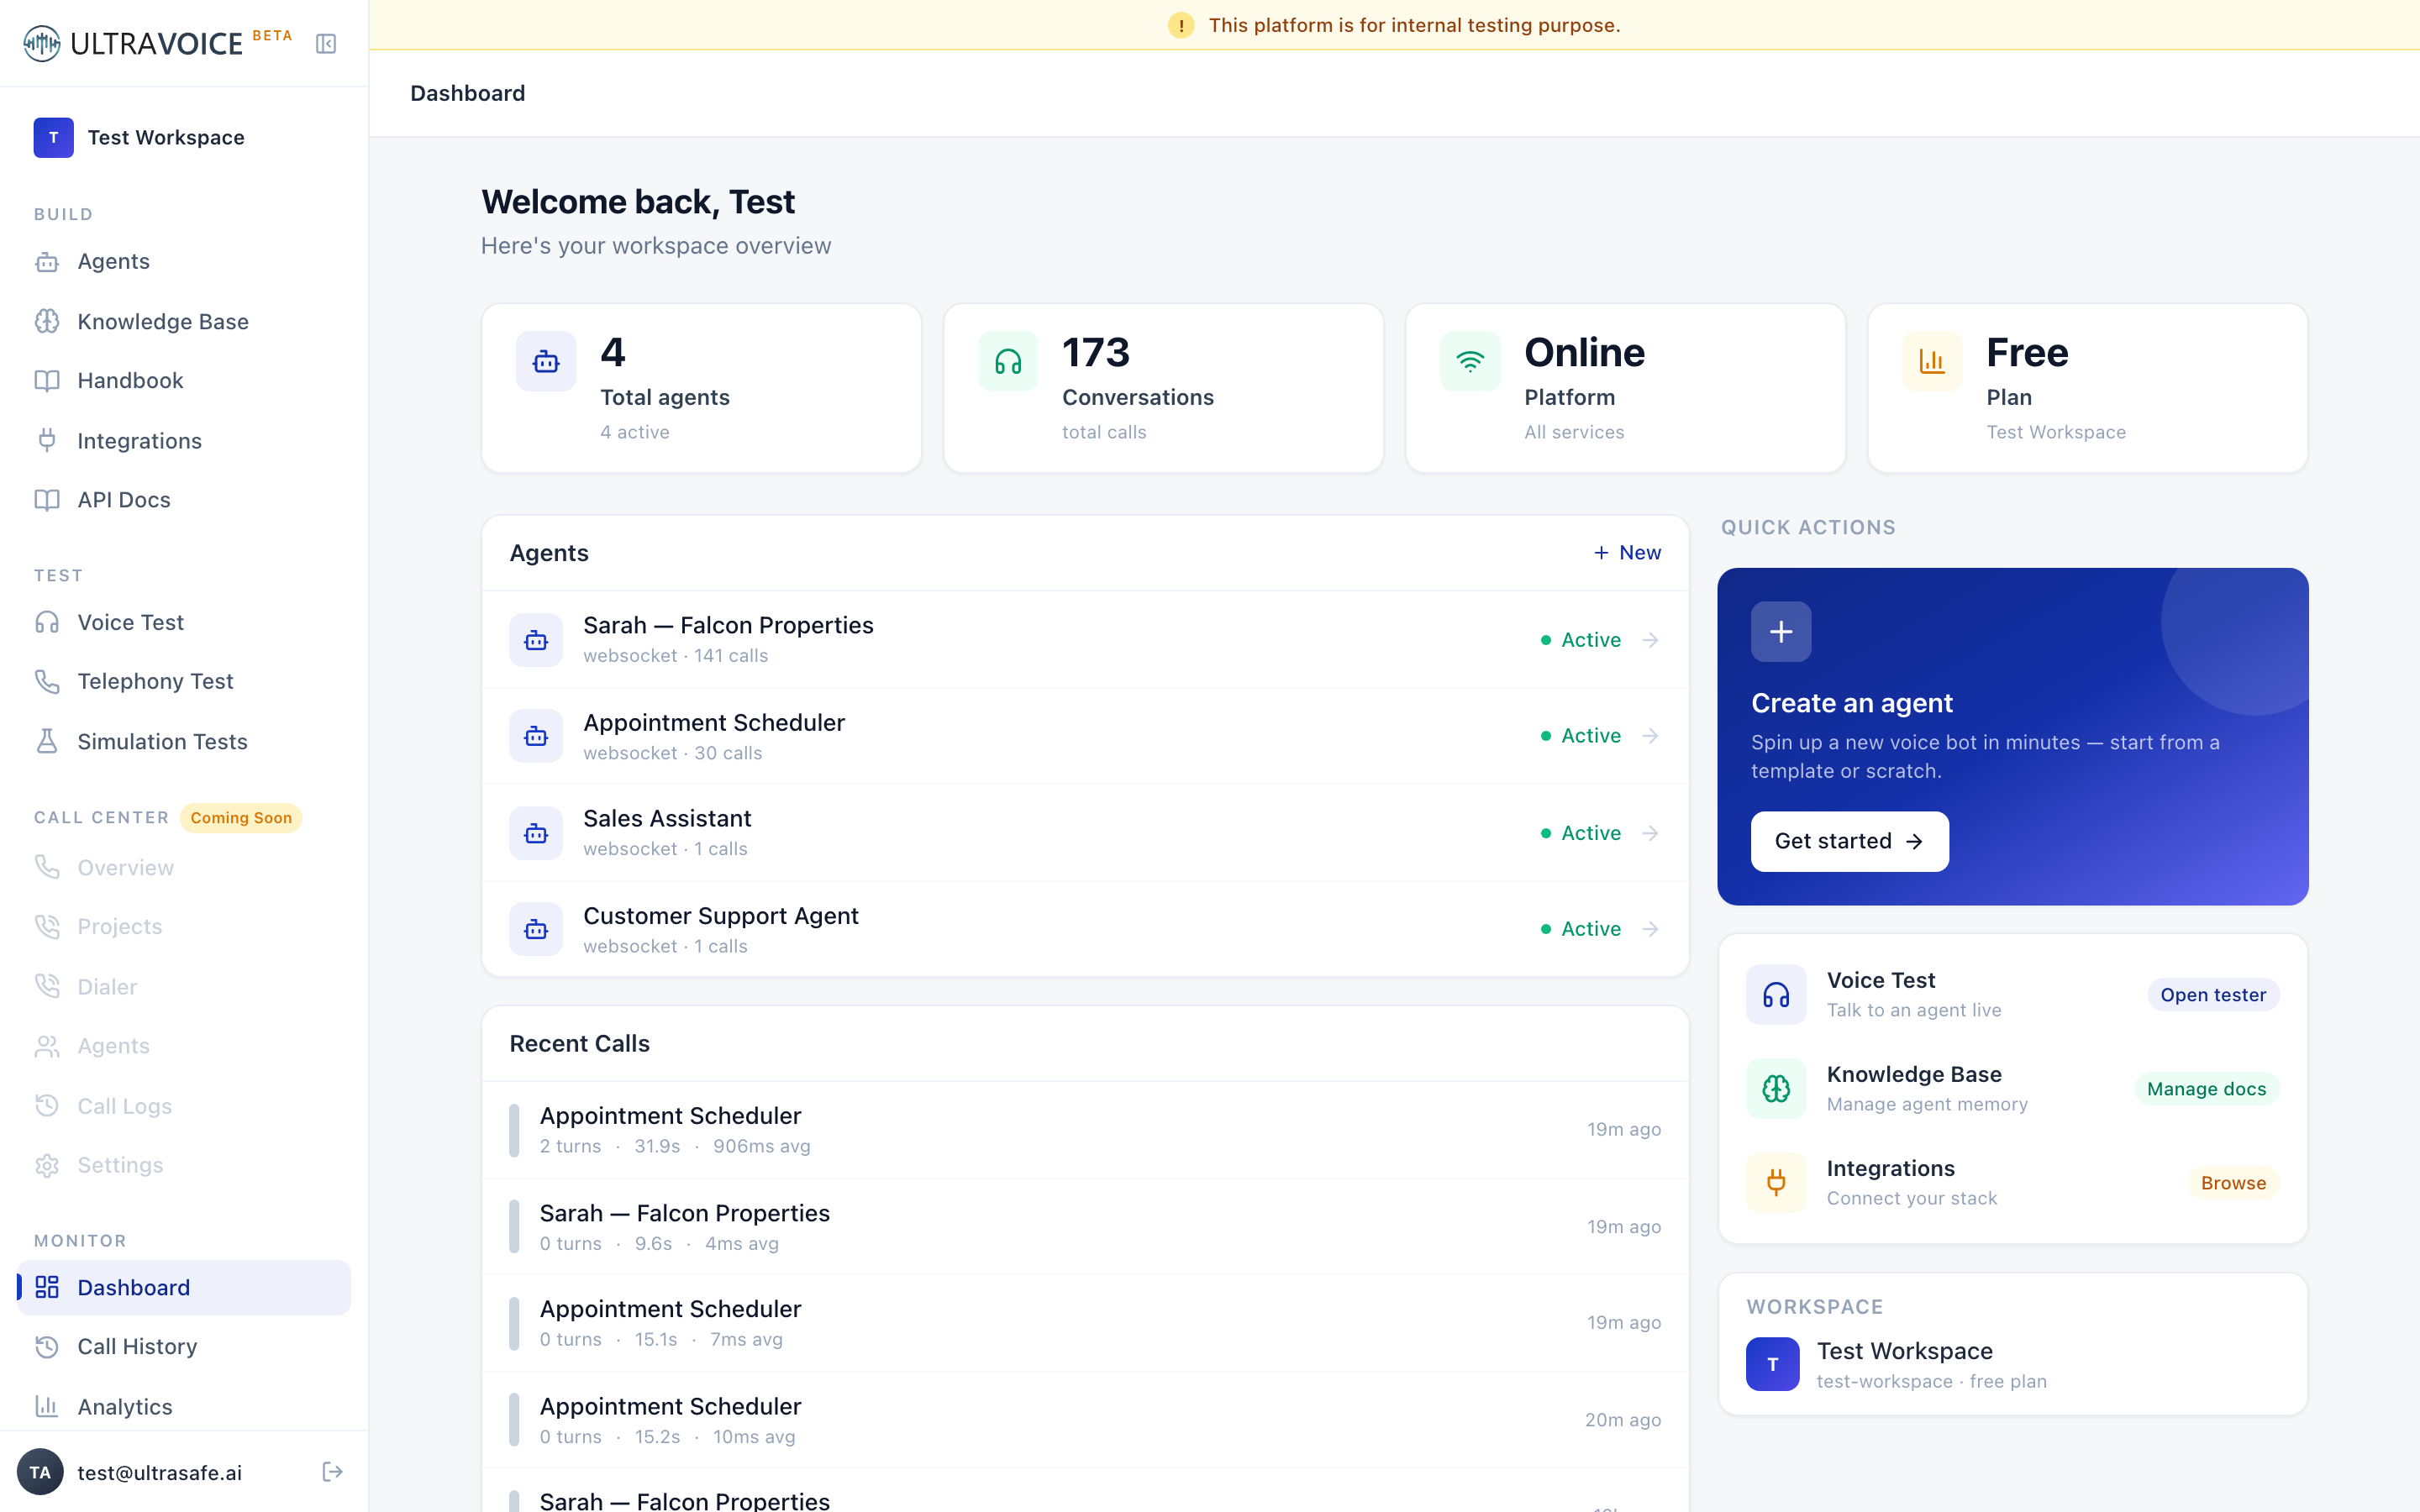Click the Telephony Test phone icon
Screen dimensions: 2420x1512
[47, 681]
